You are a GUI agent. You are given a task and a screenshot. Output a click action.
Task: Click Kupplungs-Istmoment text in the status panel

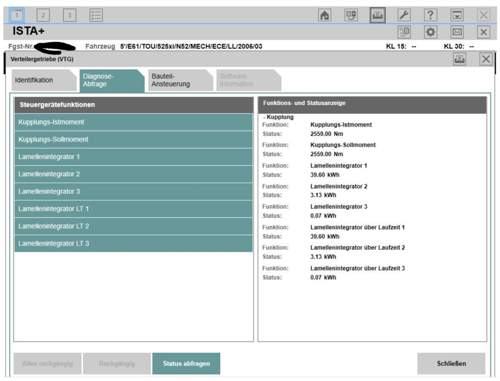(341, 125)
